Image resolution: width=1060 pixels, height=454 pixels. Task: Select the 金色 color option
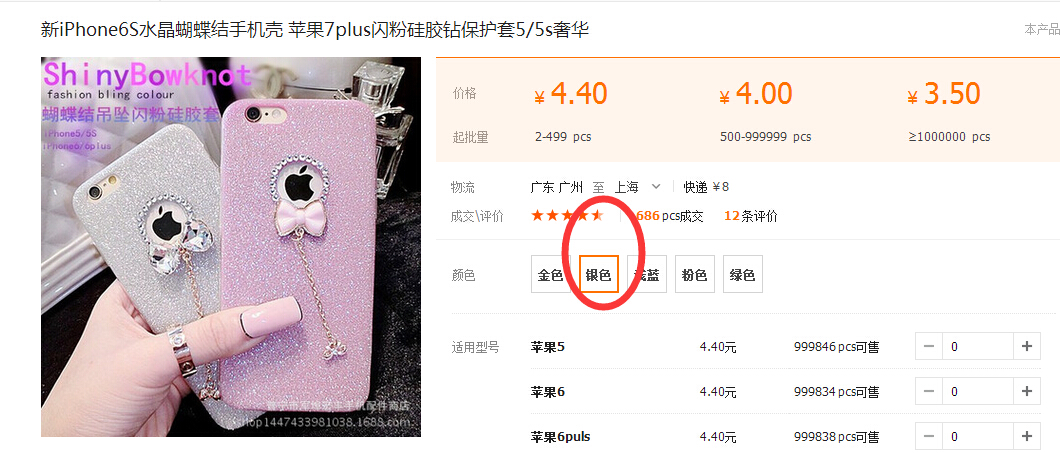pyautogui.click(x=550, y=274)
